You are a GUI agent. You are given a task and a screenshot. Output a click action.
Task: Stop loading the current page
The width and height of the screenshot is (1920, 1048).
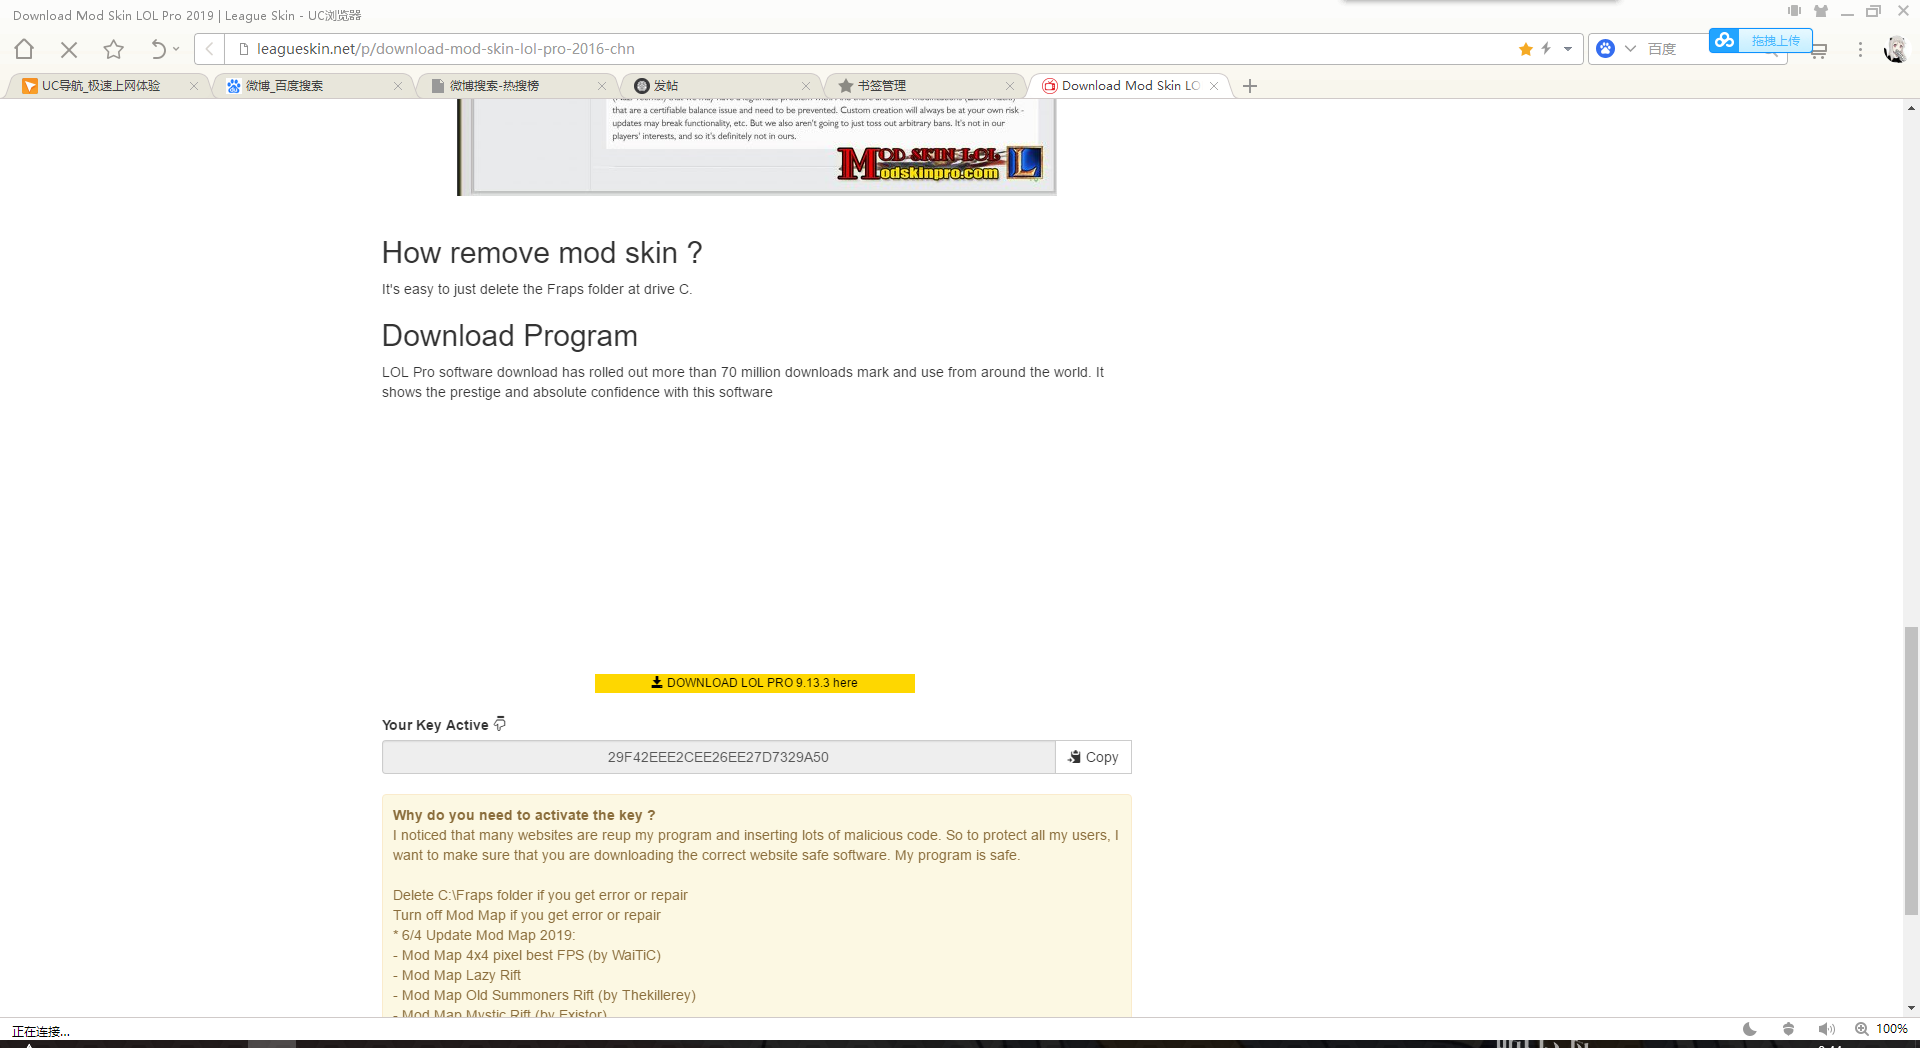(69, 49)
